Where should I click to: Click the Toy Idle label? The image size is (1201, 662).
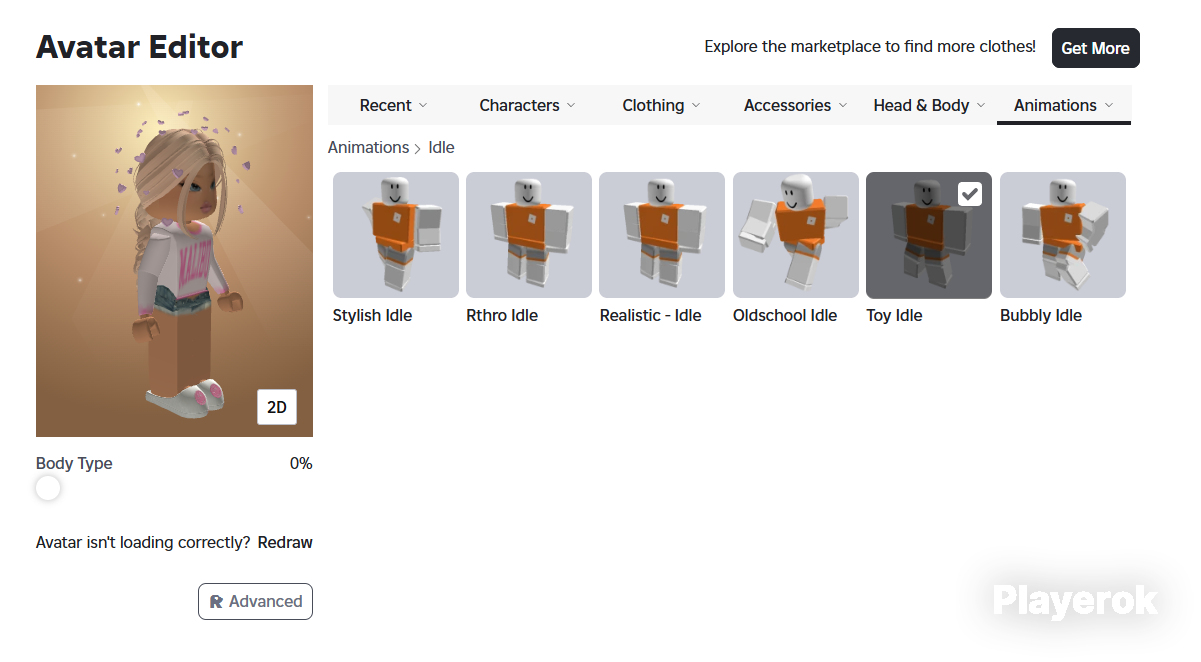pos(894,315)
